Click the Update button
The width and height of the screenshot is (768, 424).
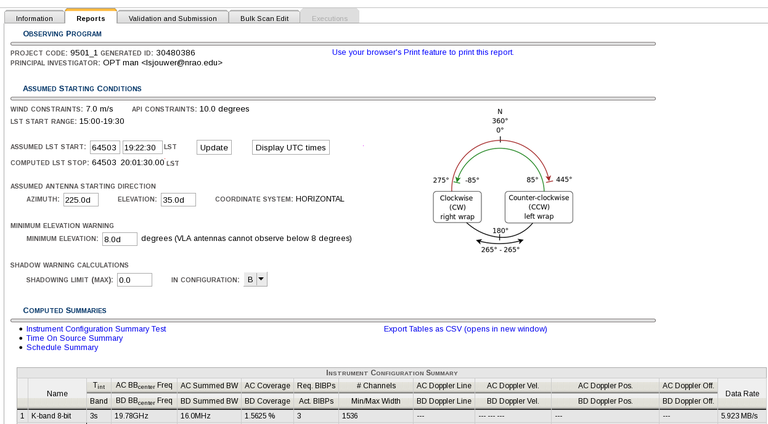pos(214,147)
